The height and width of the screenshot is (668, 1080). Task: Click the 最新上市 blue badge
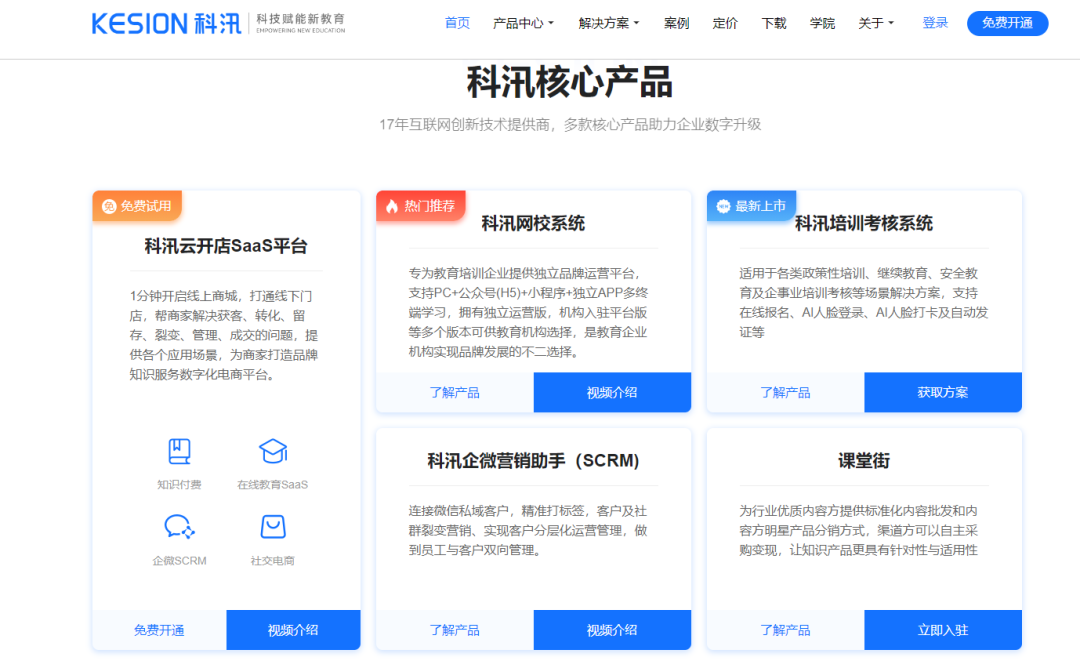[751, 206]
